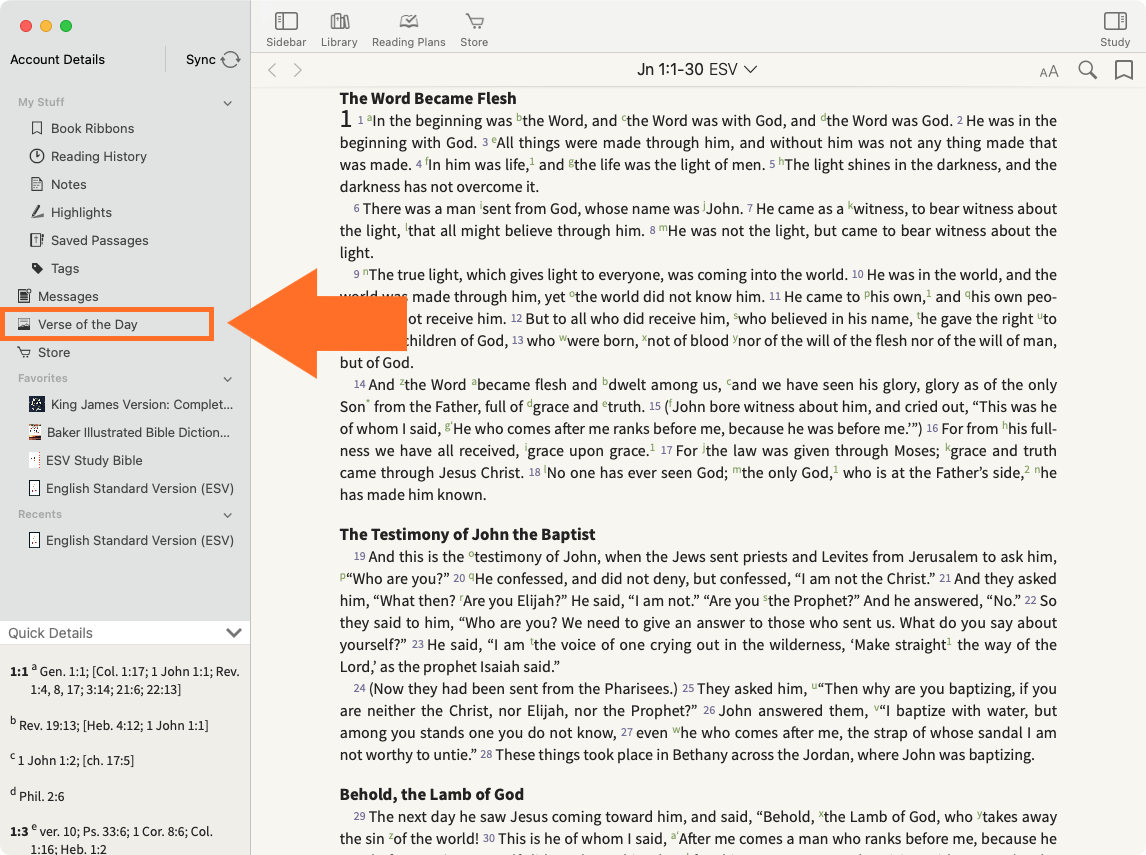Click the Verse of the Day icon
This screenshot has height=855, width=1146.
[24, 324]
